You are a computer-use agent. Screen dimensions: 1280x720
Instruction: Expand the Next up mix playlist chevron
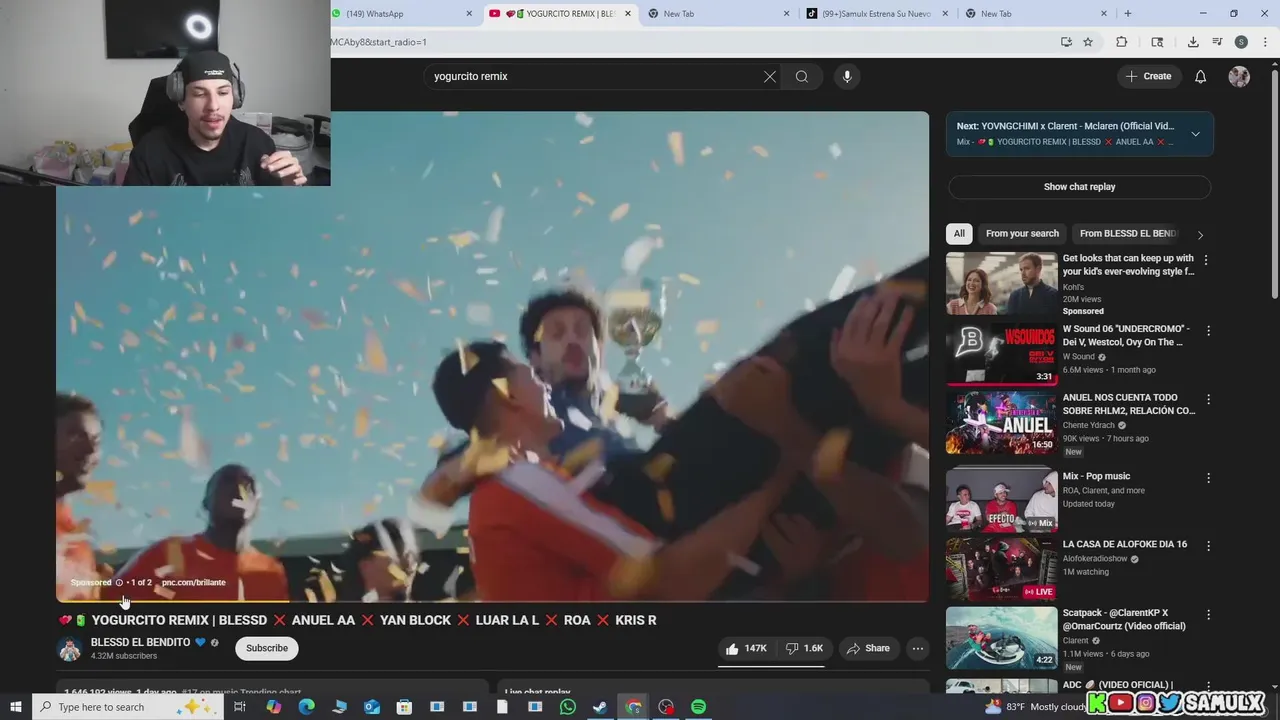(1195, 134)
